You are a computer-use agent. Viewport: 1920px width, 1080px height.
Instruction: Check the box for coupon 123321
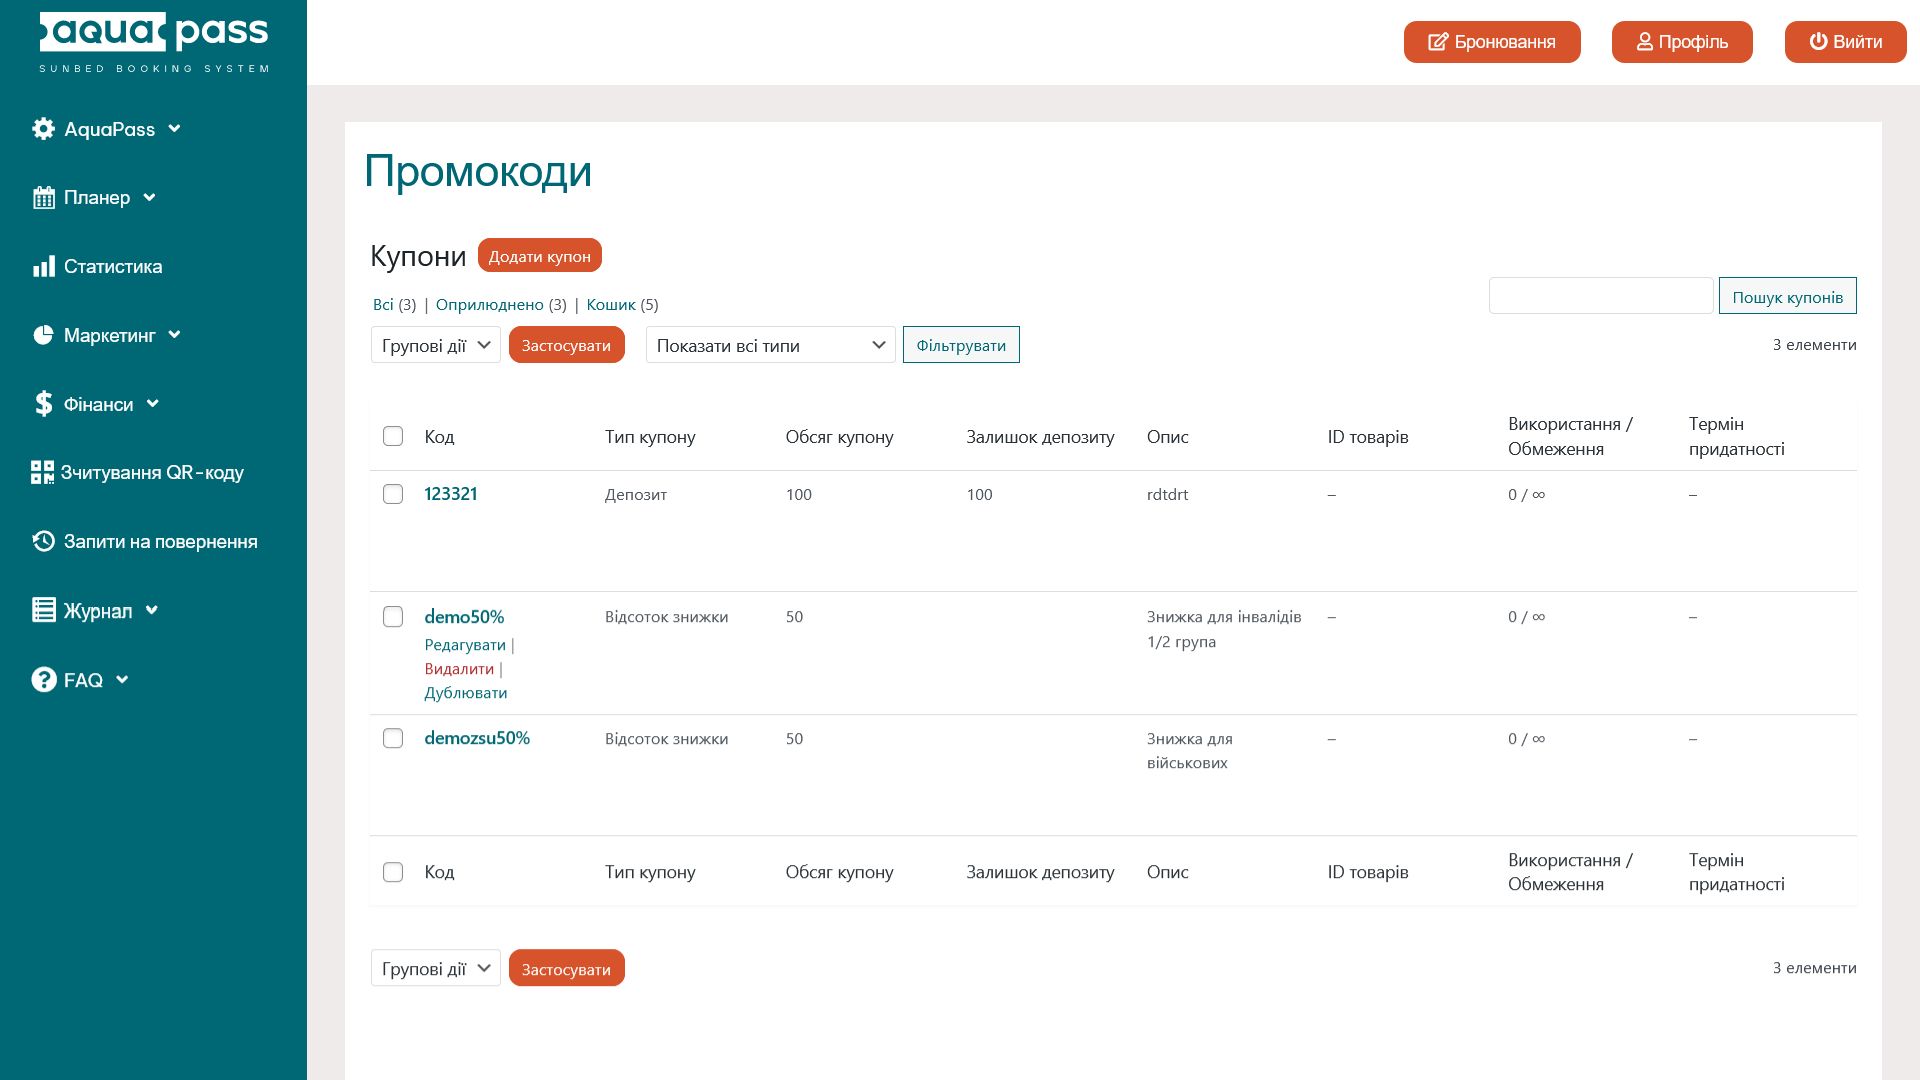click(x=393, y=495)
